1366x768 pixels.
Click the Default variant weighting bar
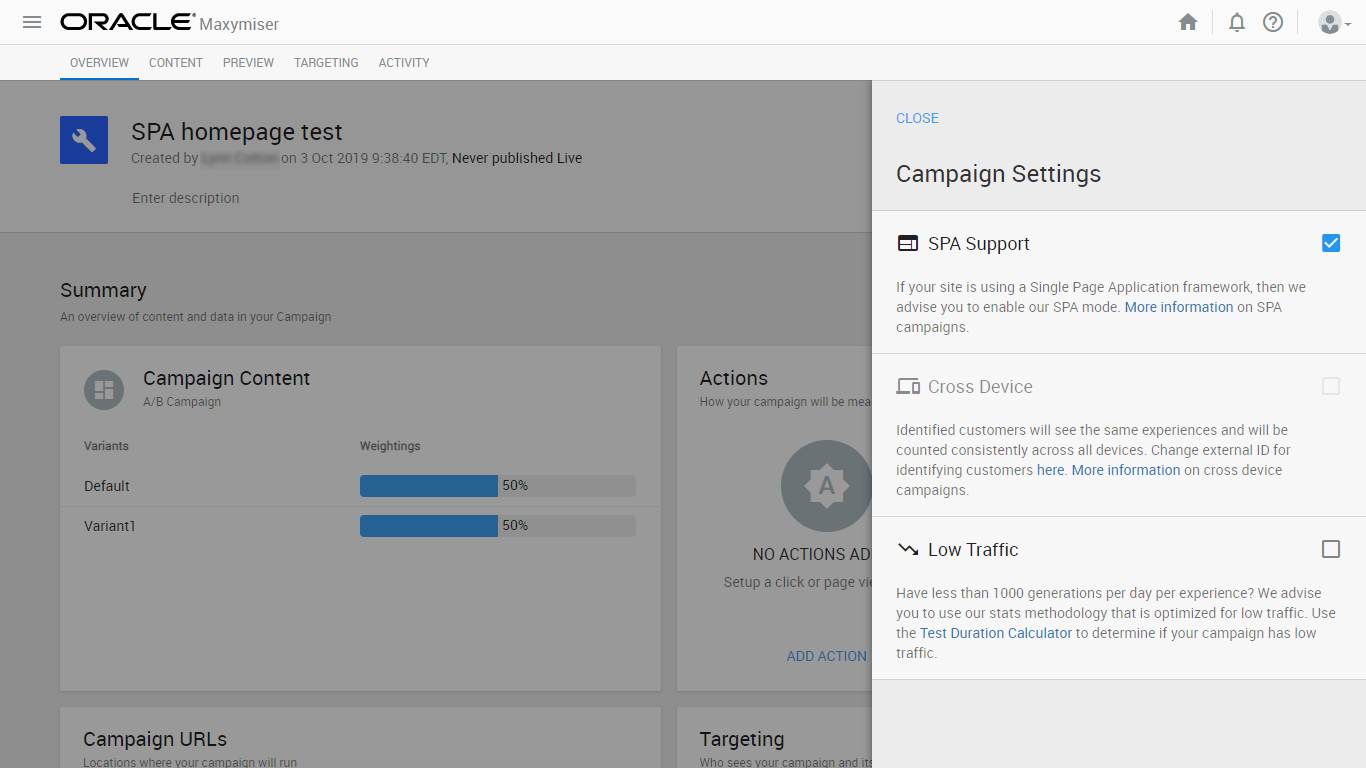(497, 486)
